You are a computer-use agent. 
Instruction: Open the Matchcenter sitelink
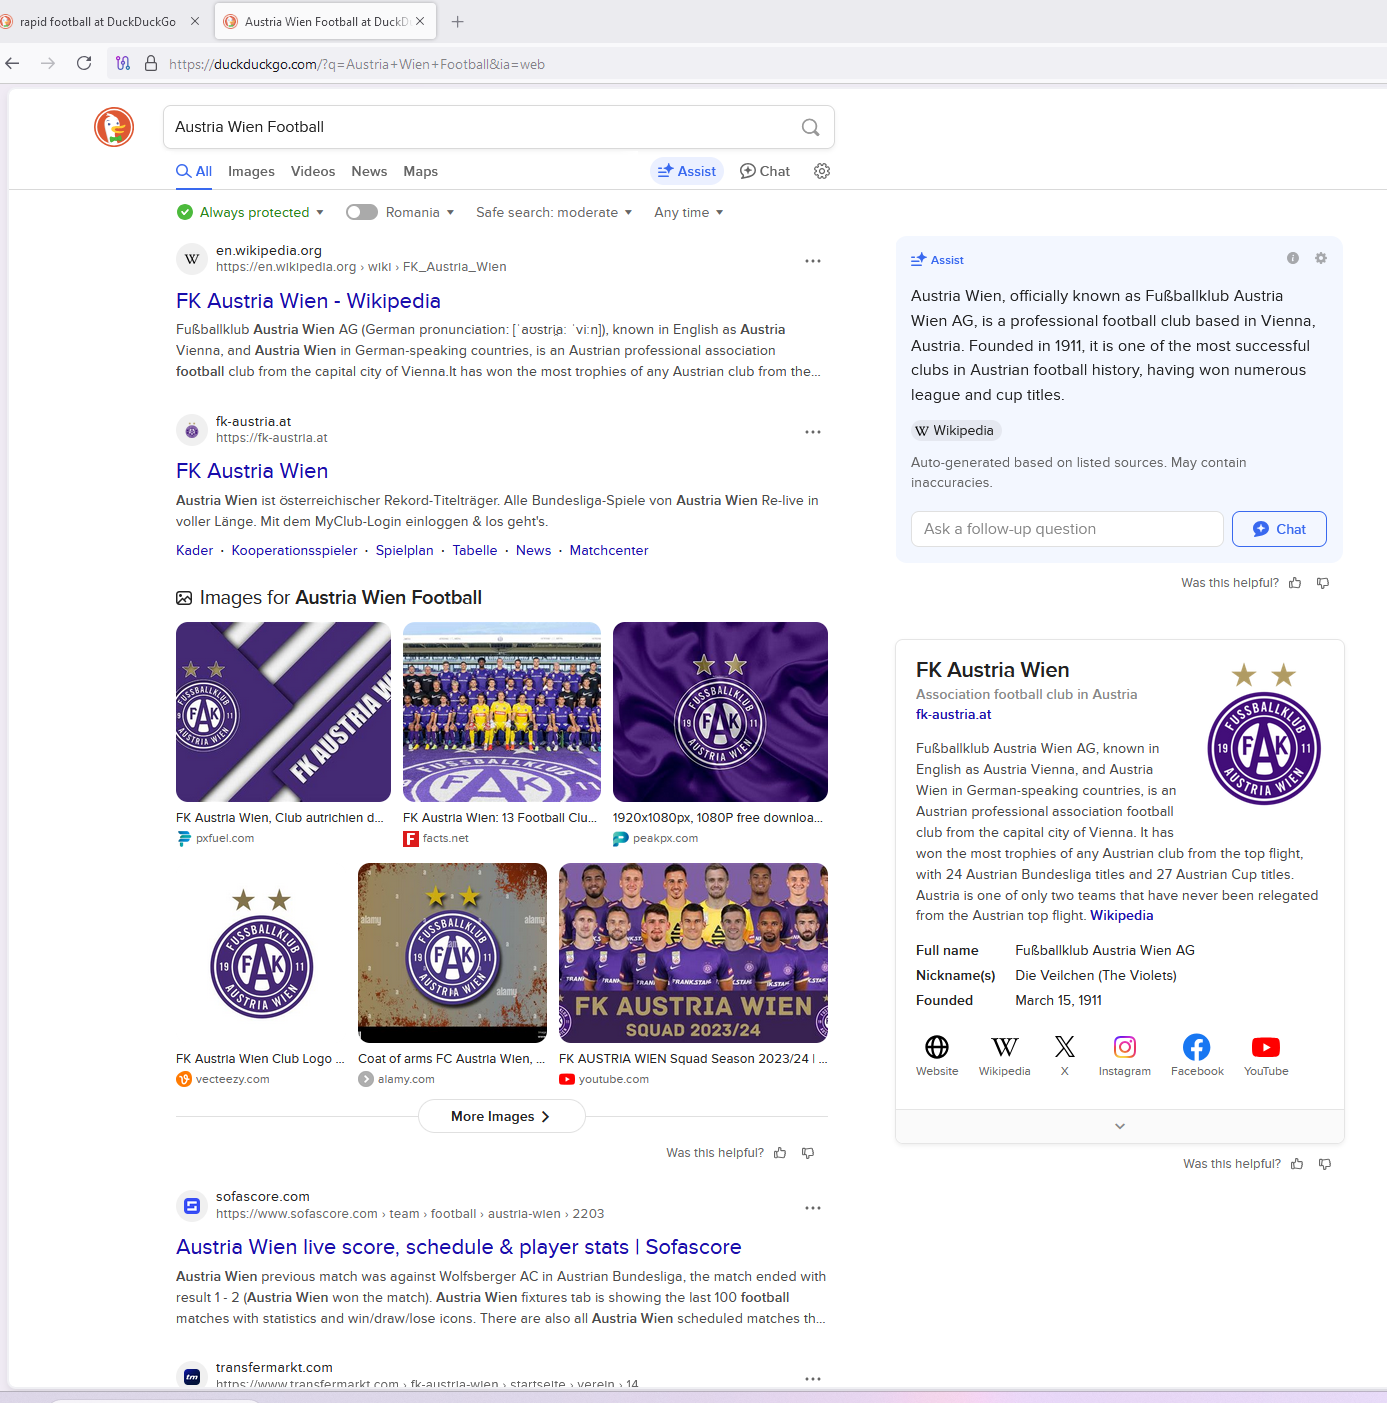[x=609, y=550]
